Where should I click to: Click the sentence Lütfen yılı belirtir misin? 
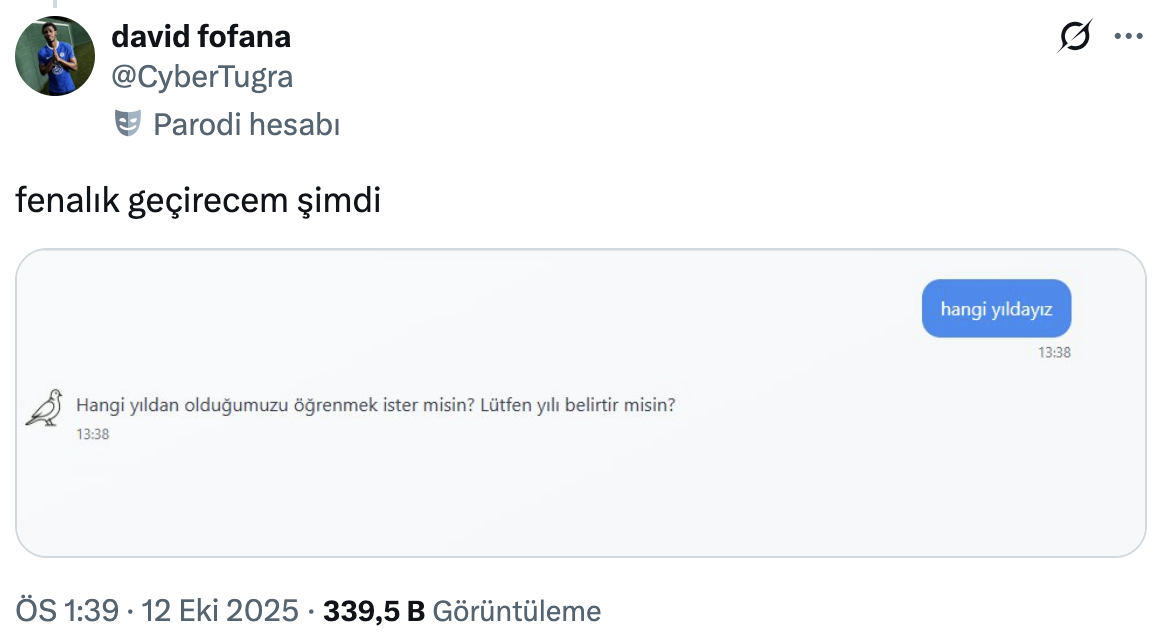[578, 406]
